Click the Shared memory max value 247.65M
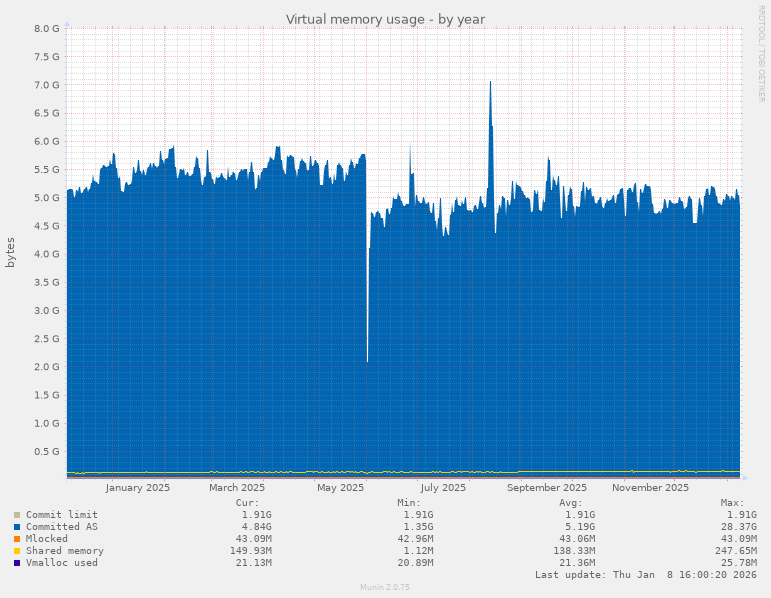Screen dimensions: 771x598 click(x=736, y=551)
